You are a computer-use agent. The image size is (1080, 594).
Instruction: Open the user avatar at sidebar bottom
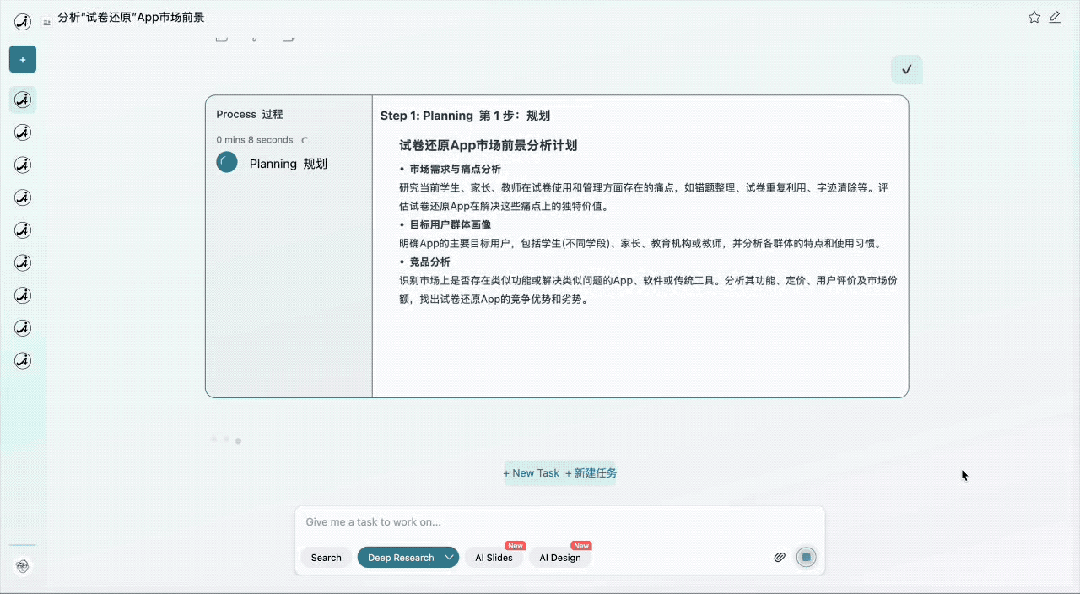[22, 566]
